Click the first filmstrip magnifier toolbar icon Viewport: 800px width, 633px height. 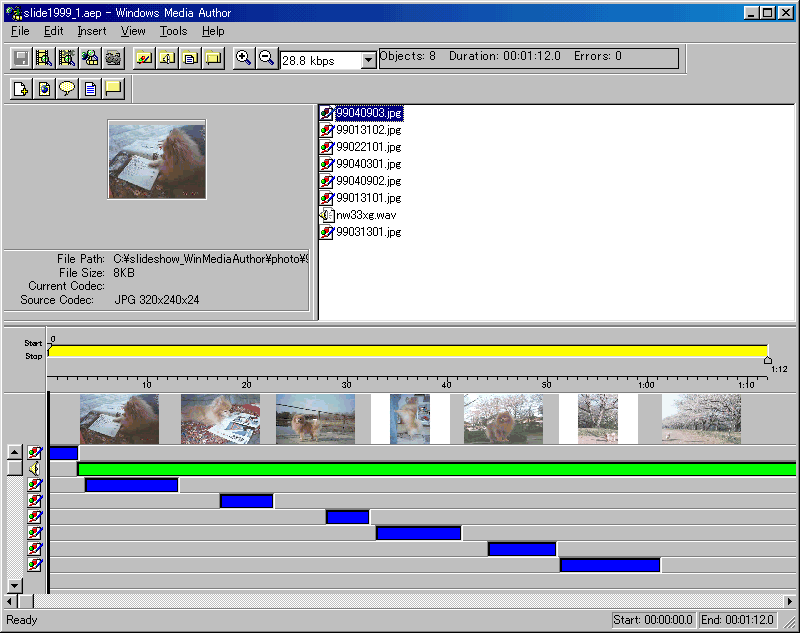pos(43,58)
